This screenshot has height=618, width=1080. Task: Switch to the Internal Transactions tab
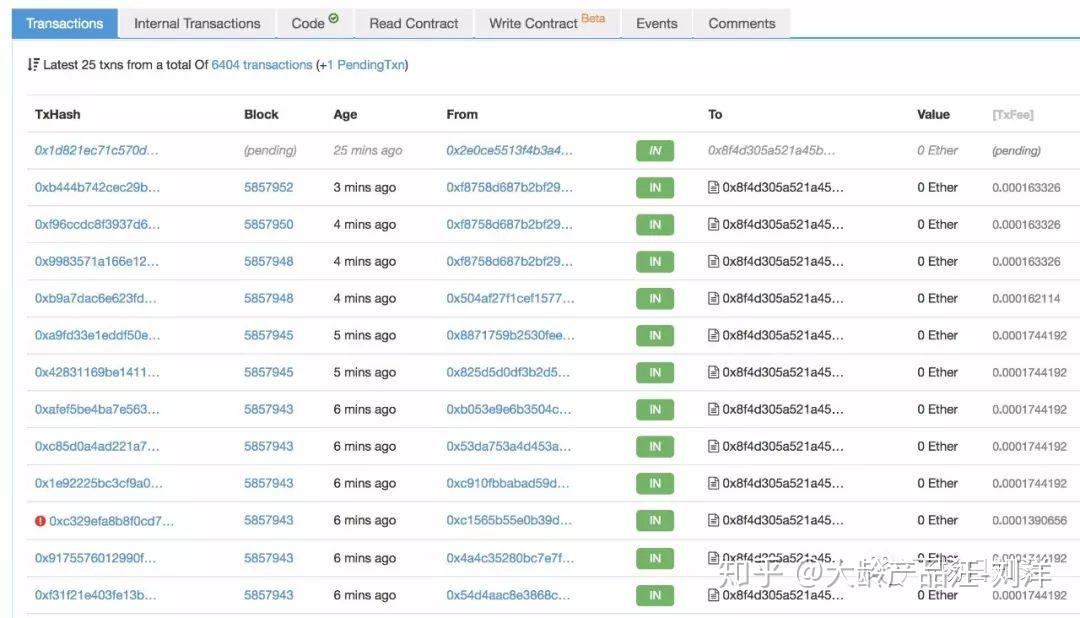[197, 23]
